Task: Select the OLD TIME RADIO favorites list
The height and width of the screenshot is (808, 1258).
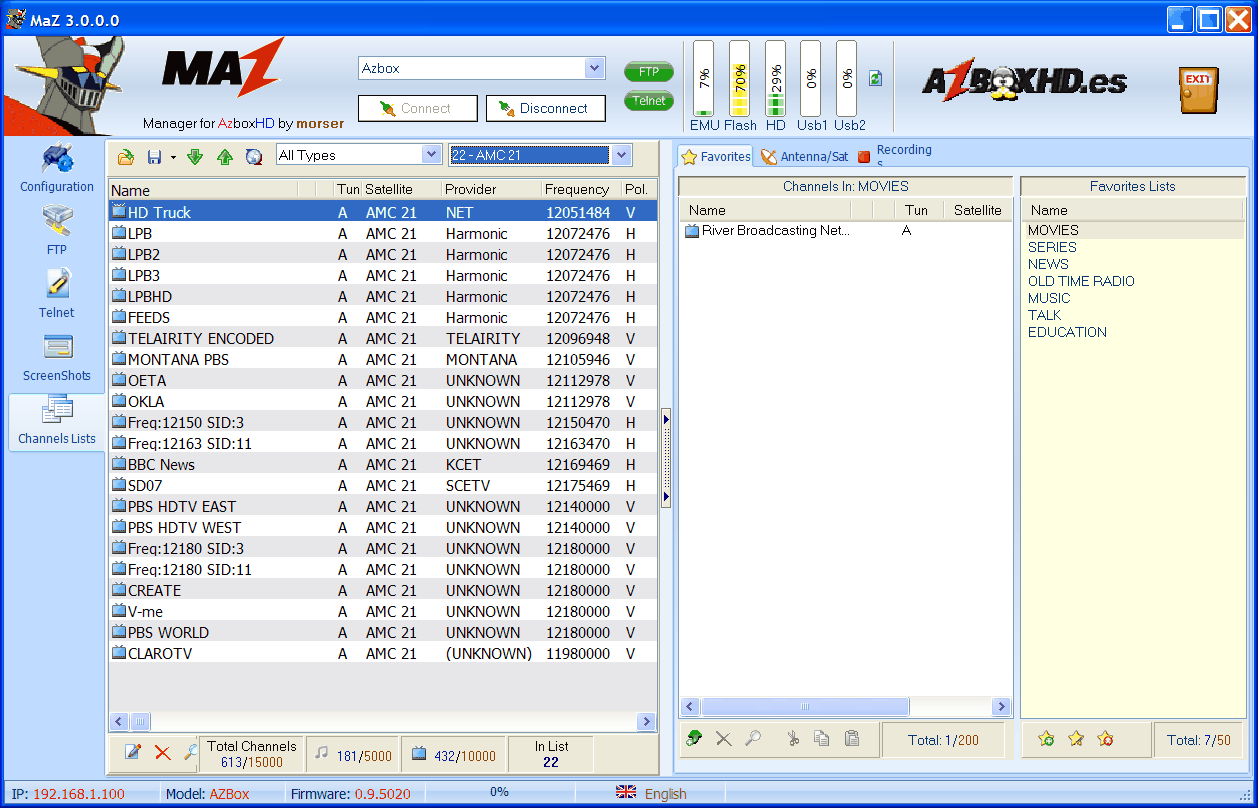Action: (1135, 281)
